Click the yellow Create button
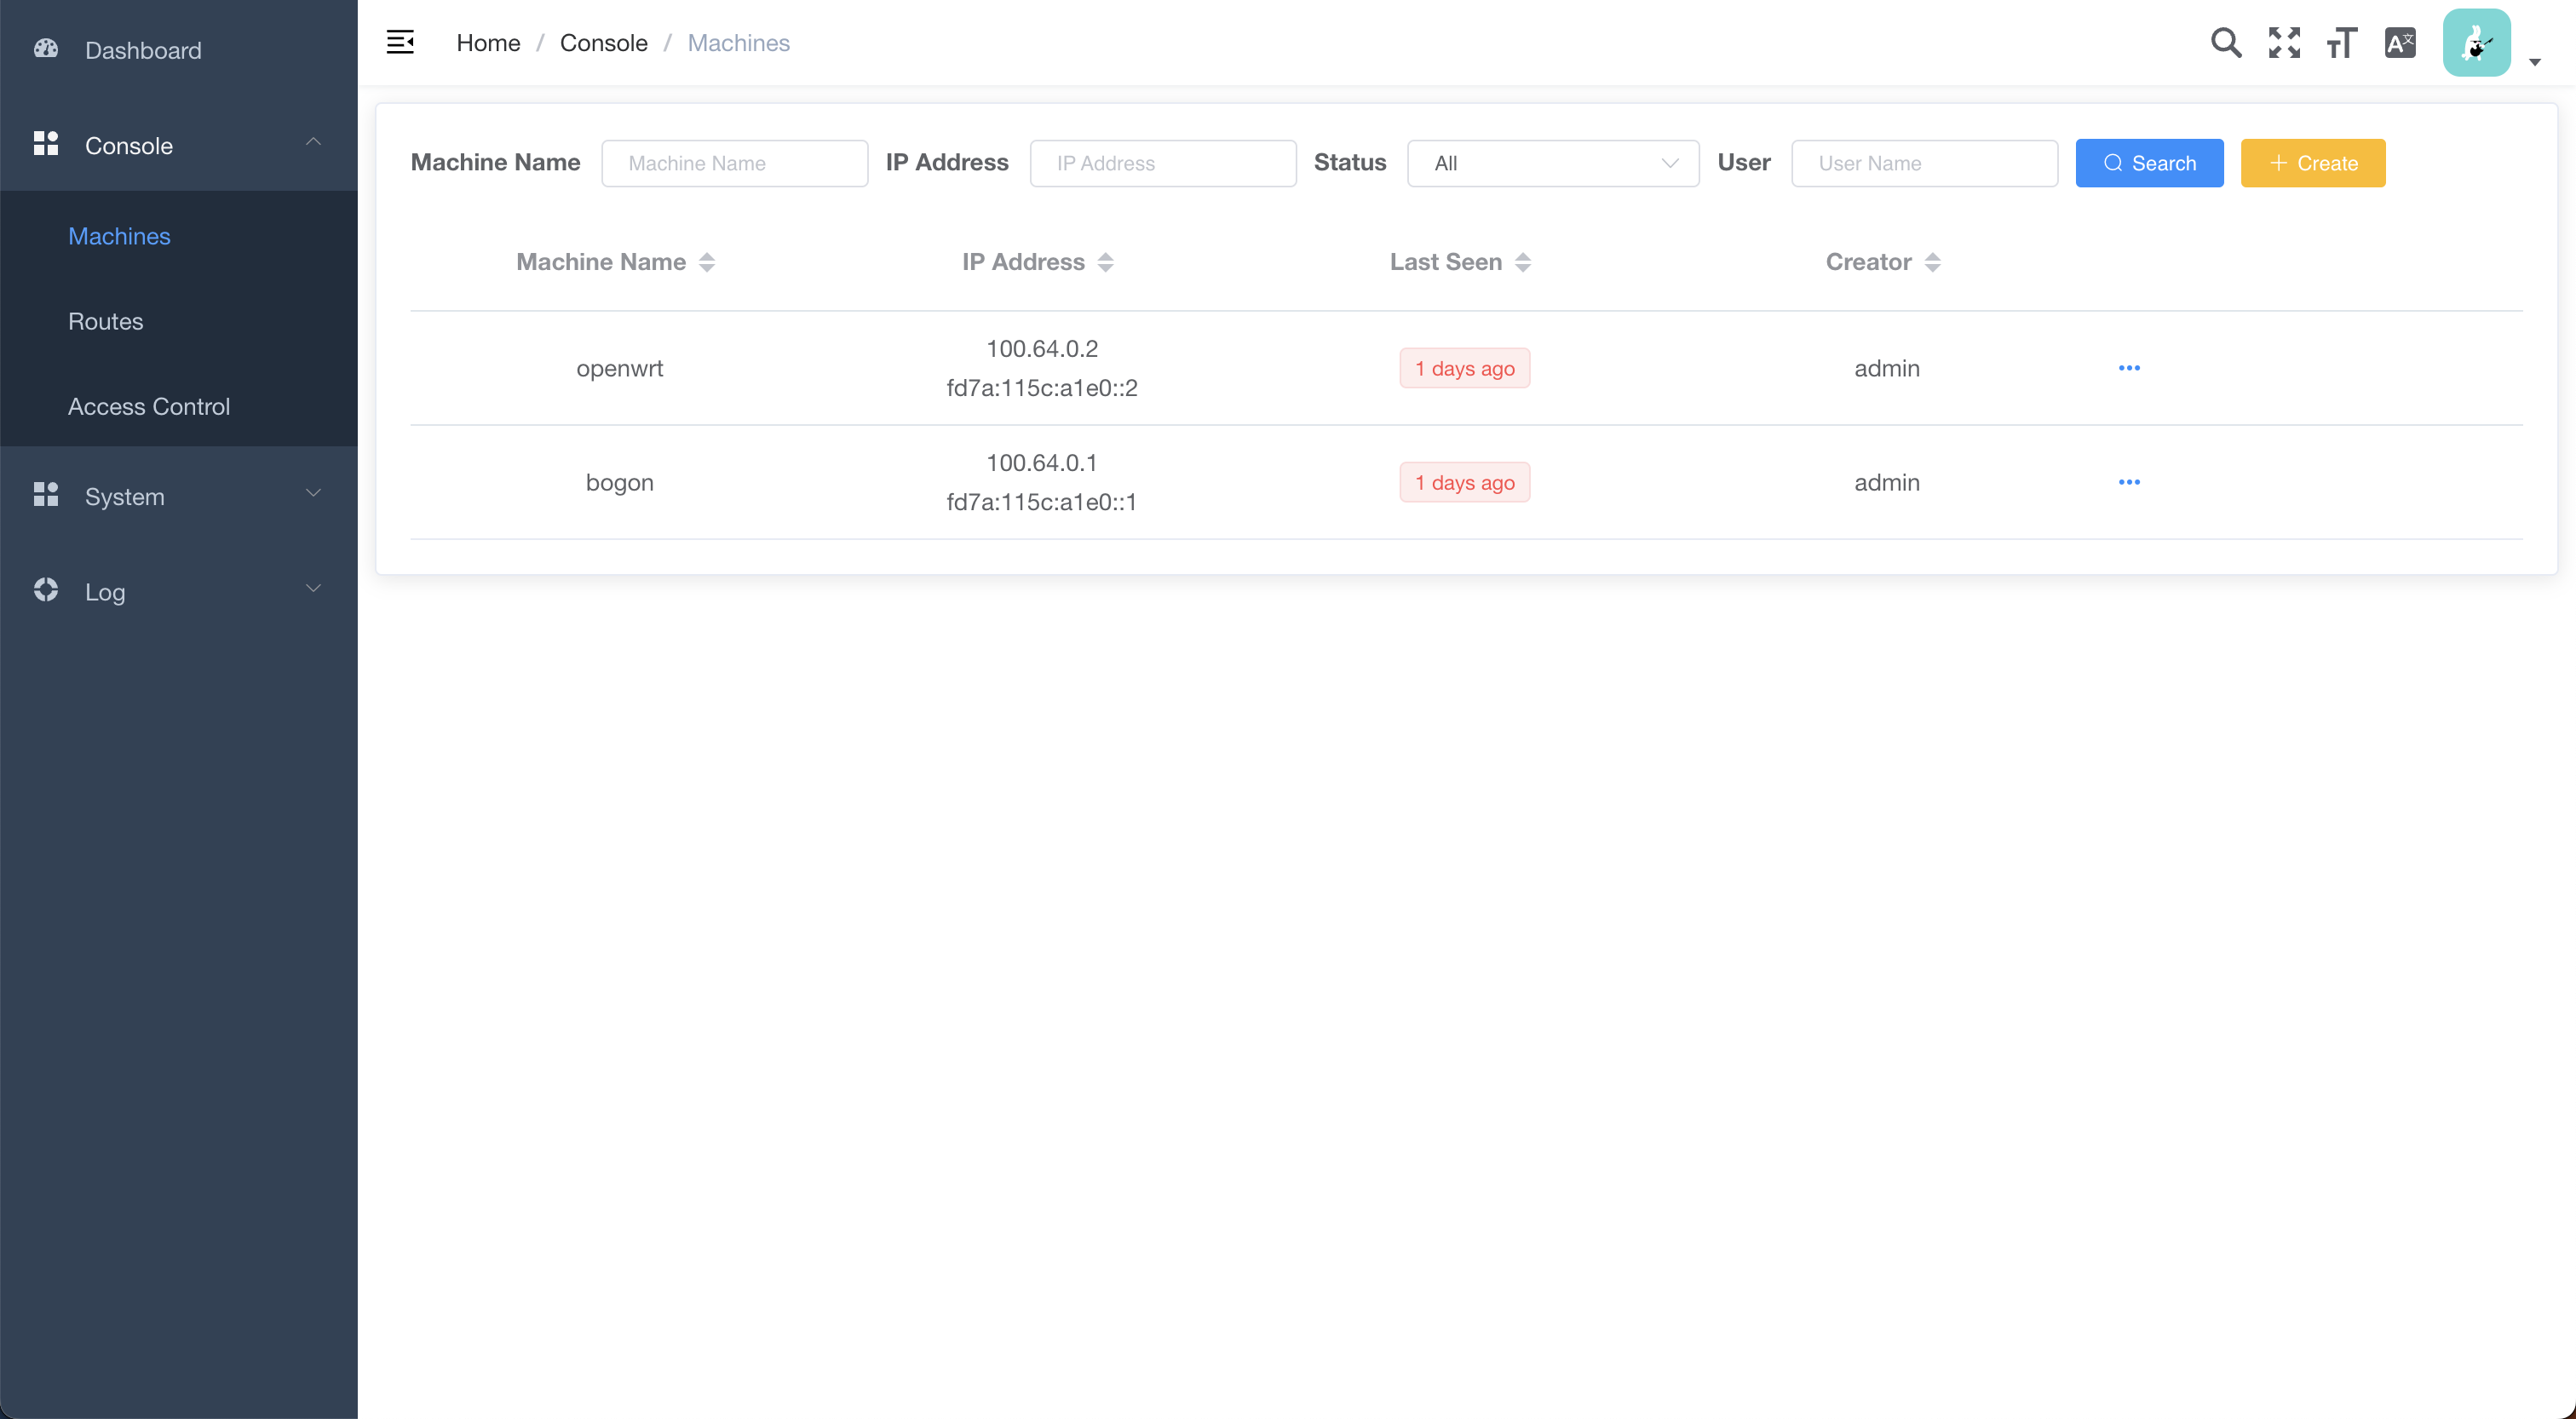This screenshot has width=2576, height=1419. point(2312,163)
